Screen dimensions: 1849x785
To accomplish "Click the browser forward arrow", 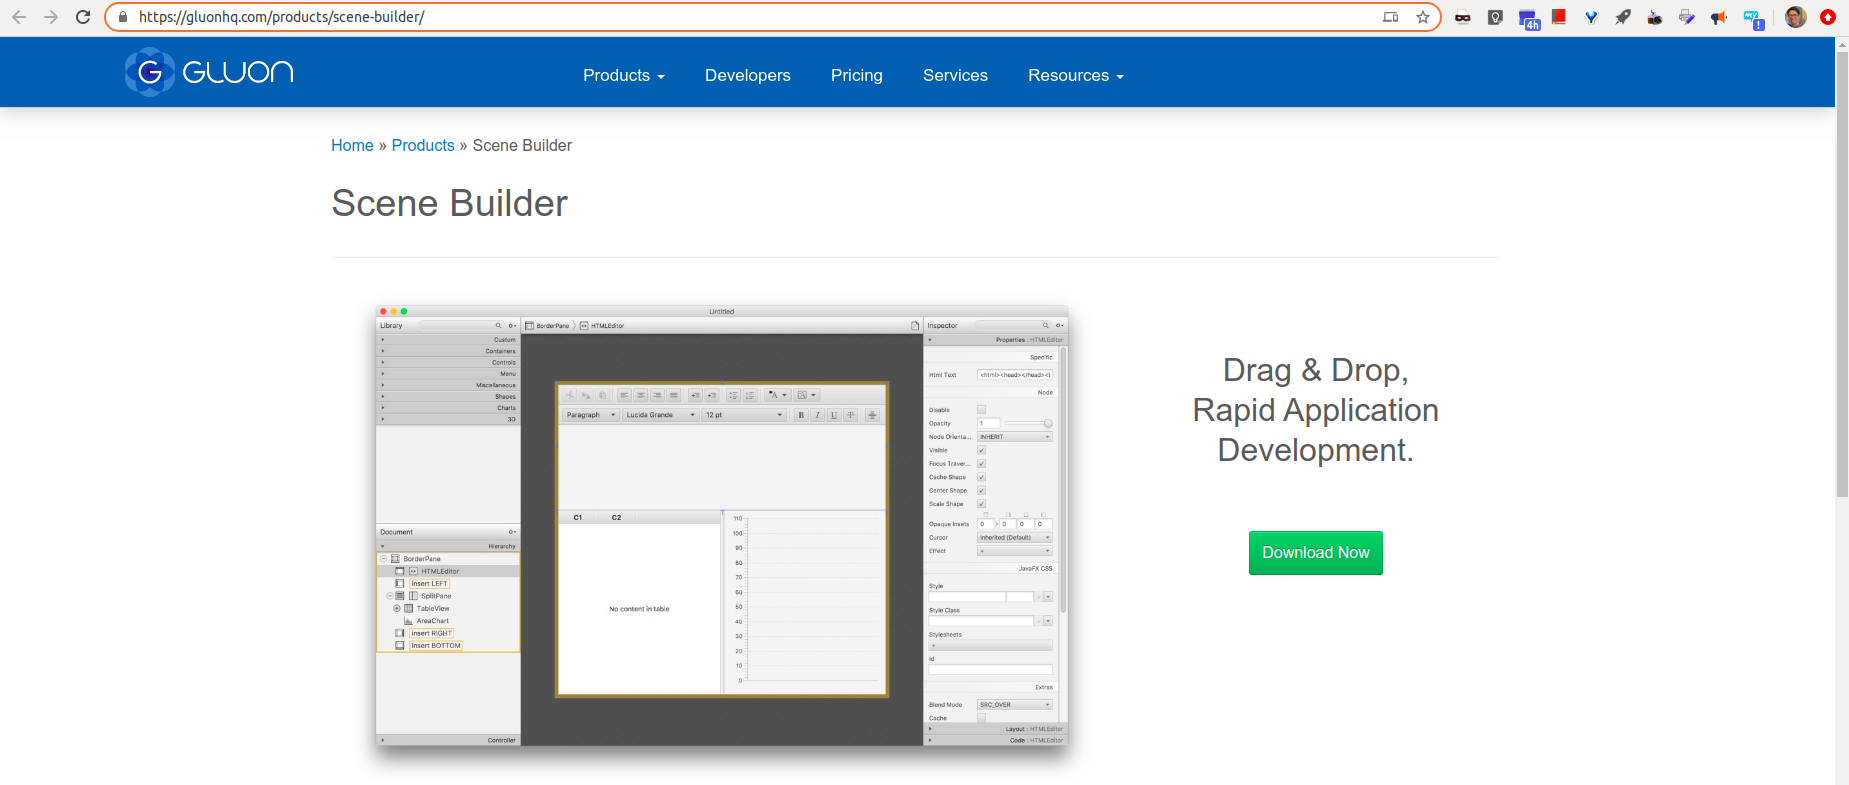I will pos(51,17).
